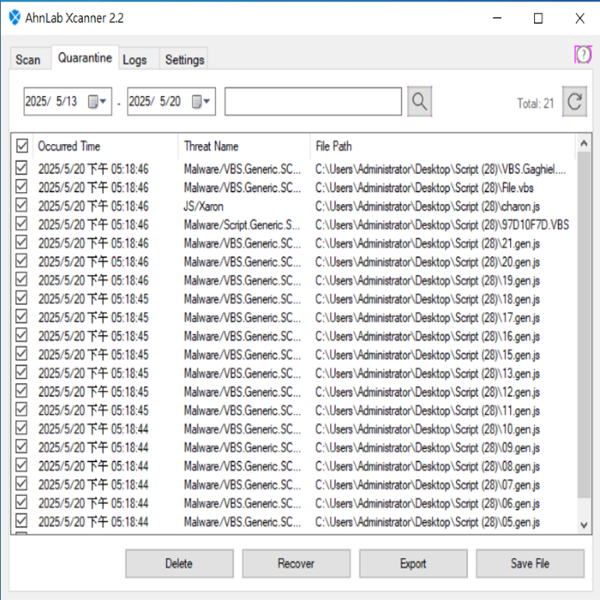Open the start date 2025/5/13 calendar dropdown
Image resolution: width=600 pixels, height=600 pixels.
click(x=97, y=102)
